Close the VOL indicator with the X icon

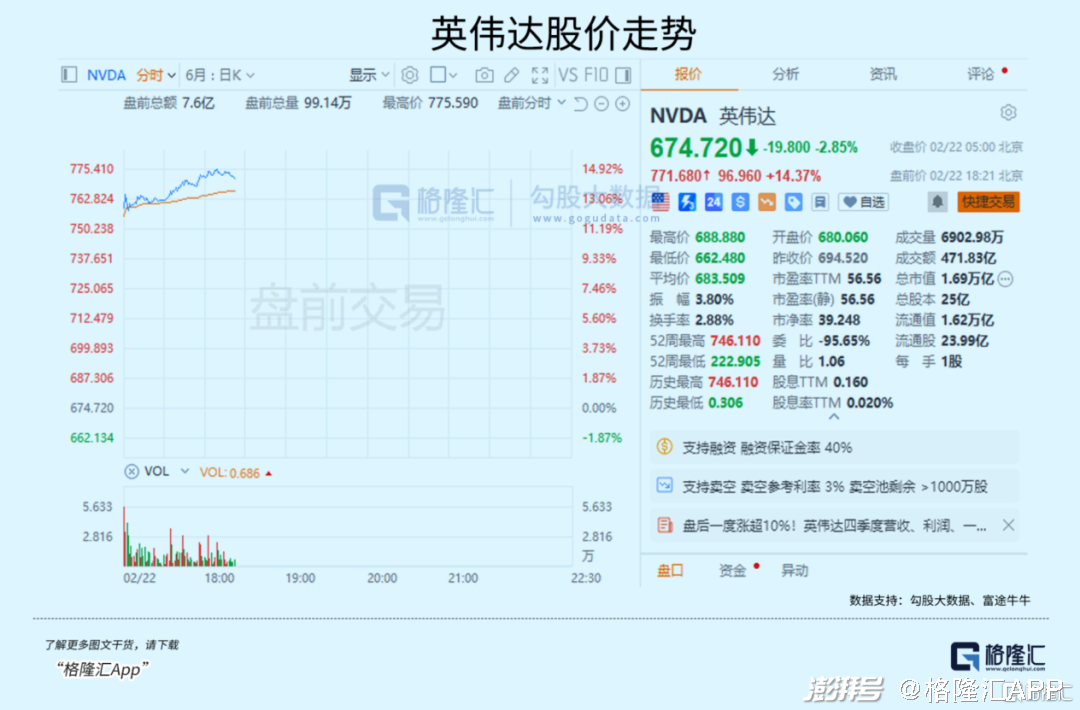(x=131, y=472)
